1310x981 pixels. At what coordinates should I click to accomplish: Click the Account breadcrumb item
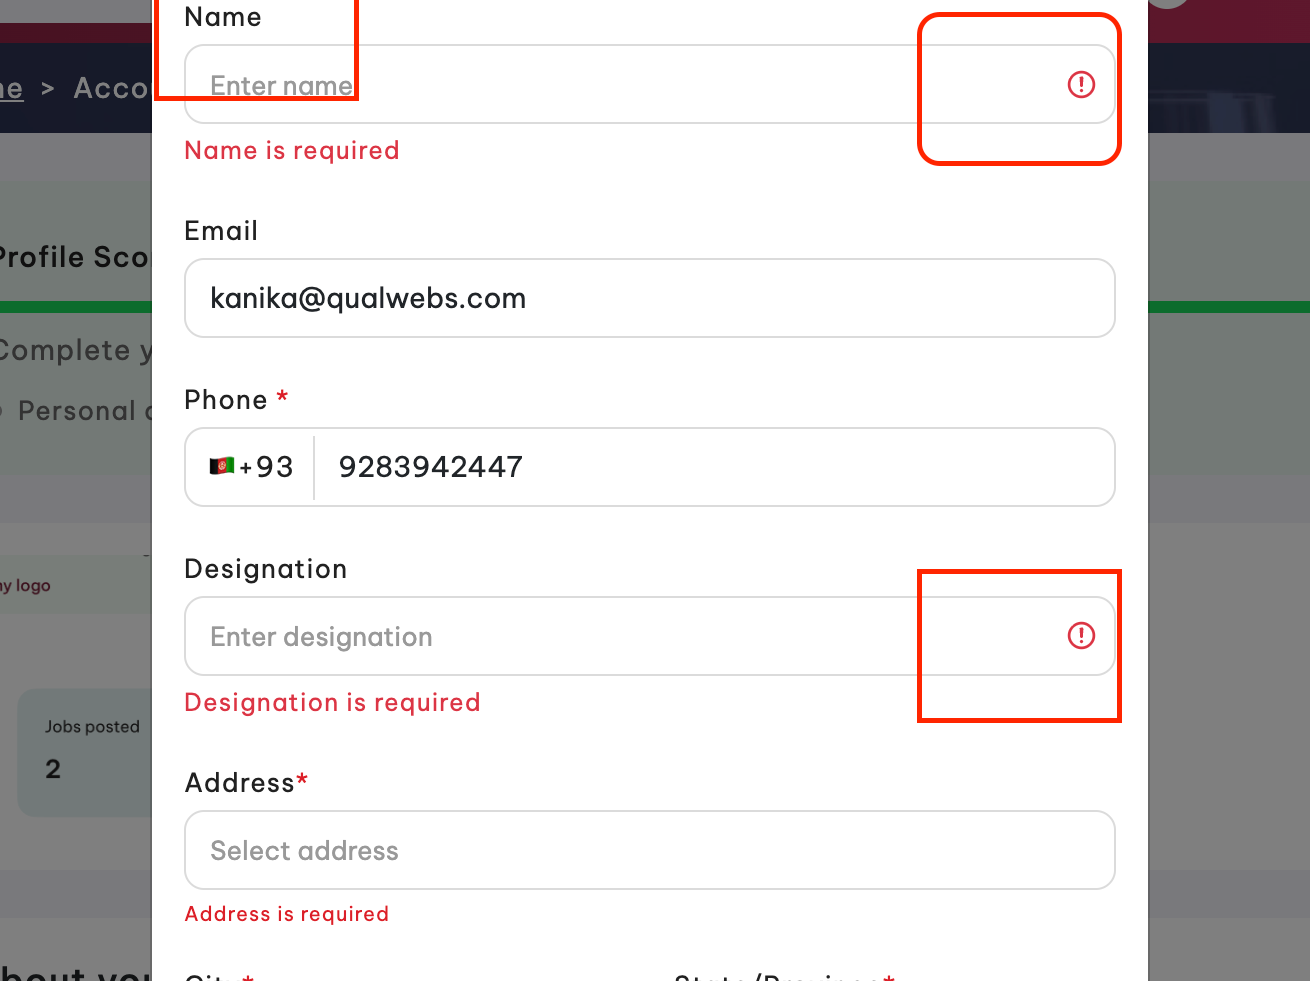point(111,88)
